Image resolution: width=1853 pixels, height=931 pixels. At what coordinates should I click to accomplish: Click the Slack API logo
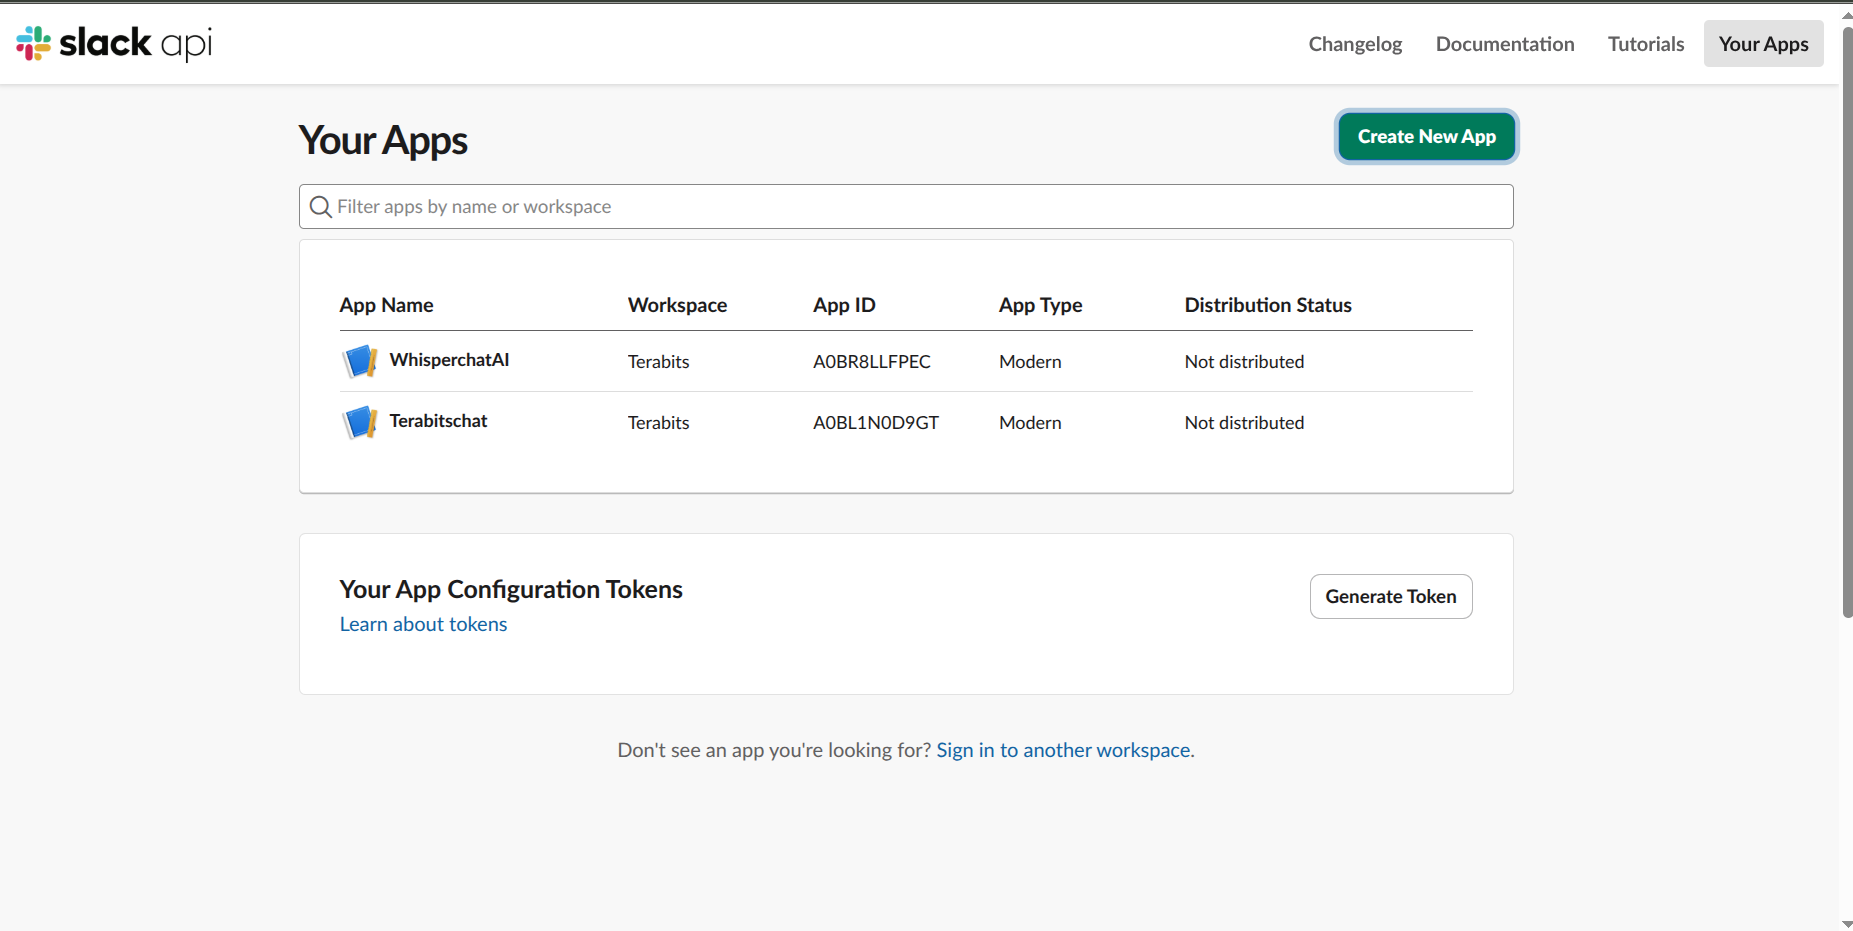114,43
